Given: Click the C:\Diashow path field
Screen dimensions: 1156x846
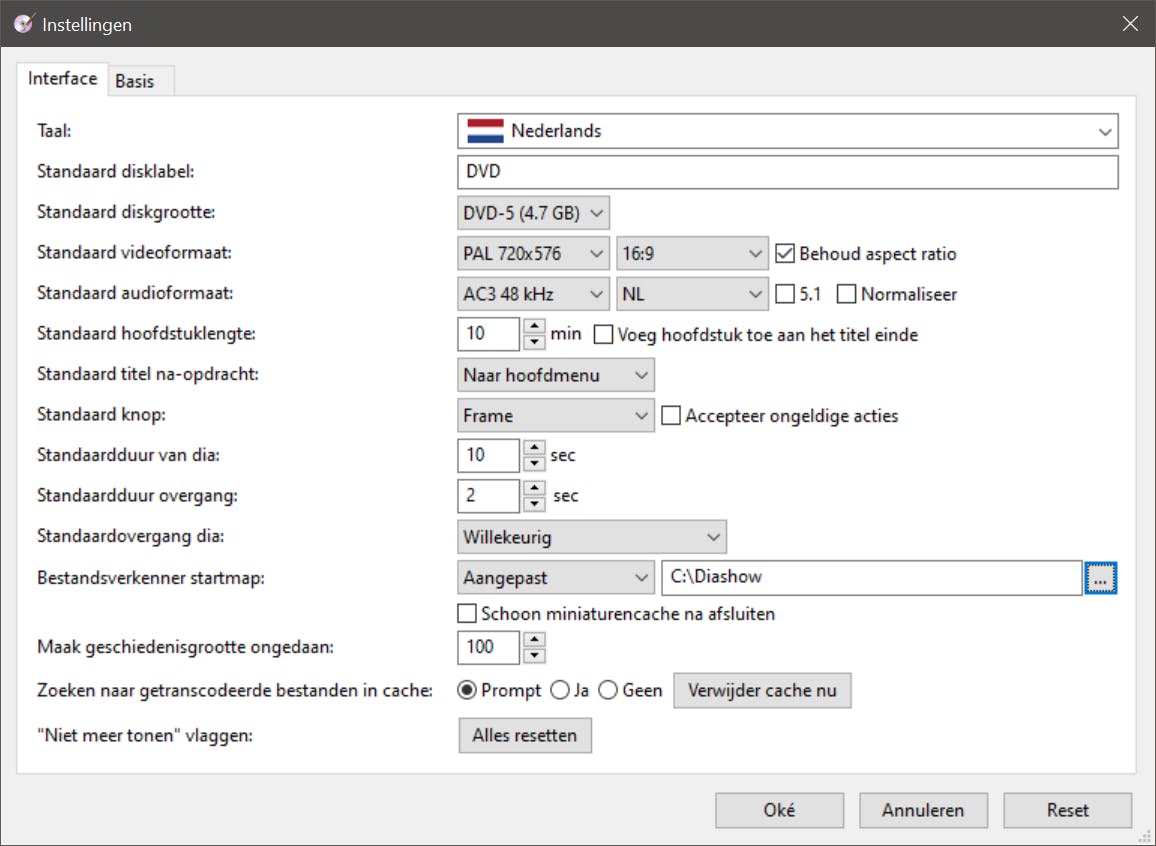Looking at the screenshot, I should point(871,578).
